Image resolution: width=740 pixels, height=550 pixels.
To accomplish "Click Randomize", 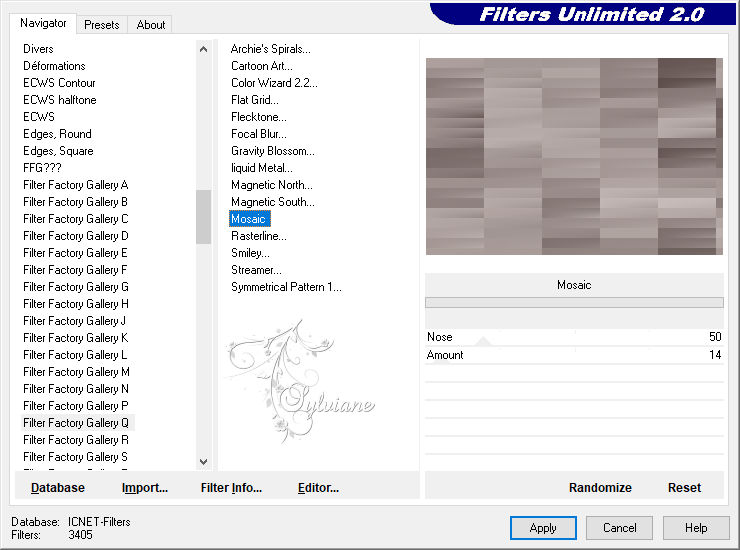I will [x=600, y=488].
